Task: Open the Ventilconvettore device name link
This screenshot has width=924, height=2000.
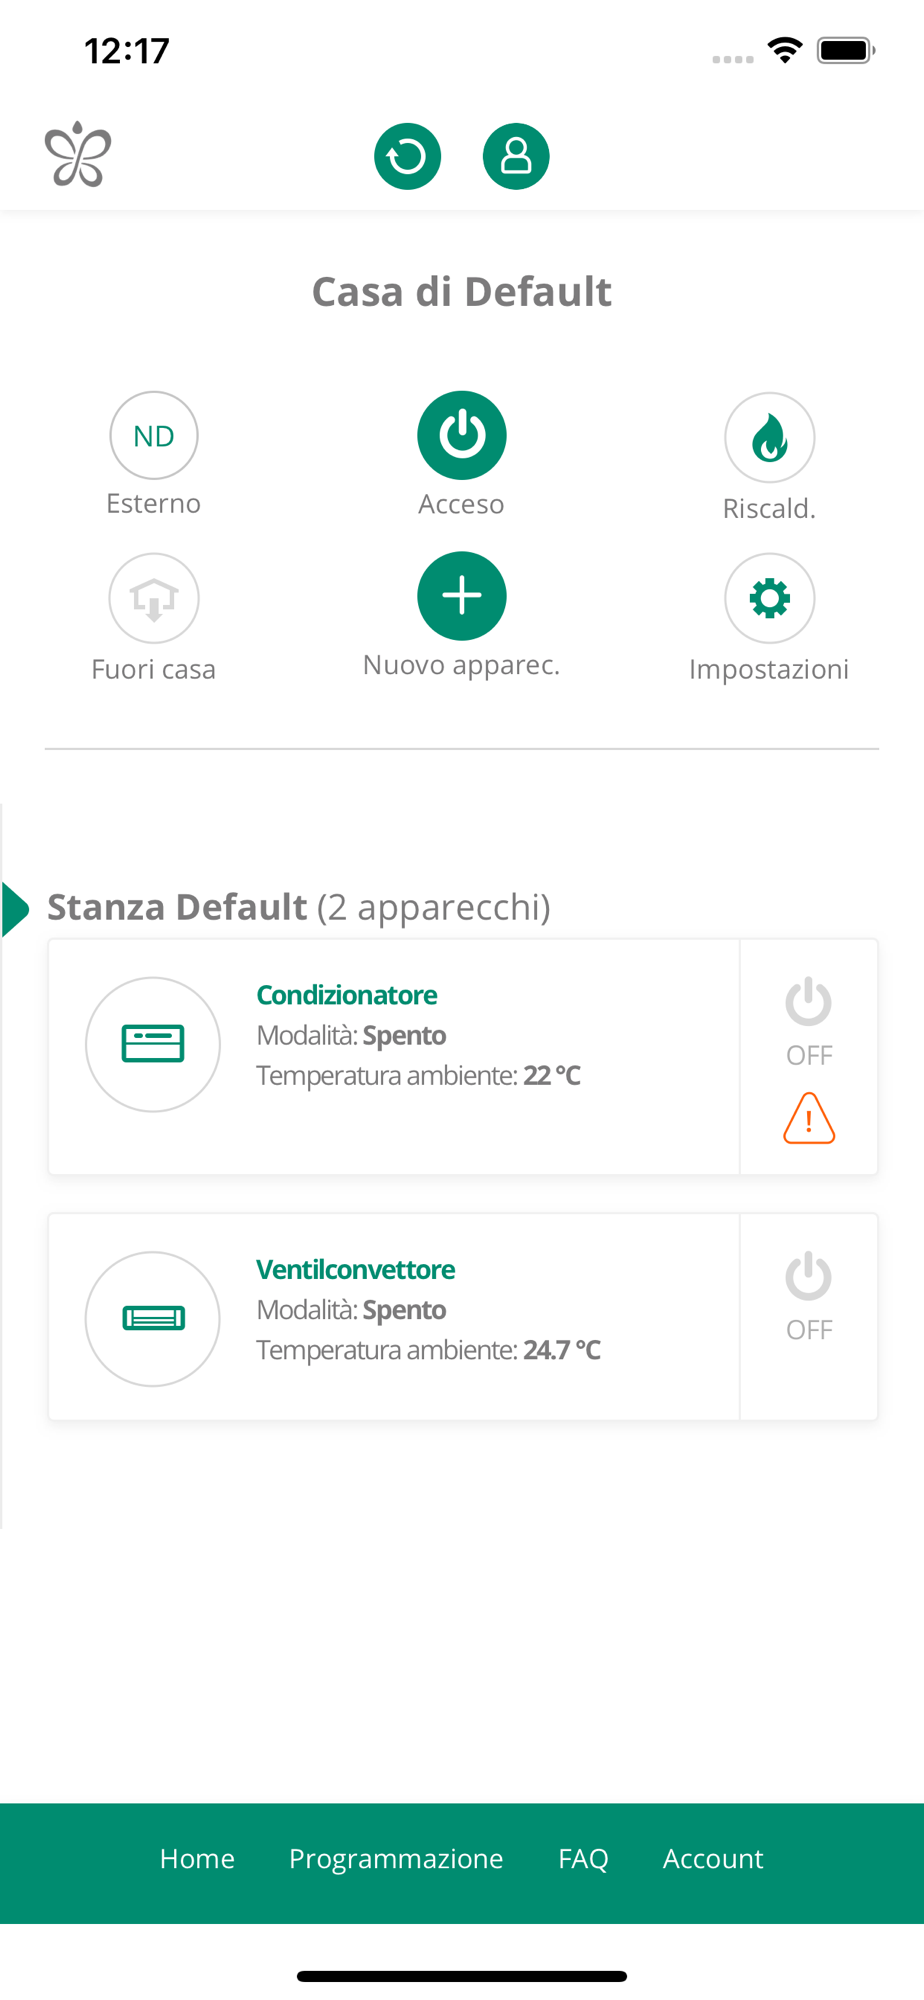Action: click(356, 1269)
